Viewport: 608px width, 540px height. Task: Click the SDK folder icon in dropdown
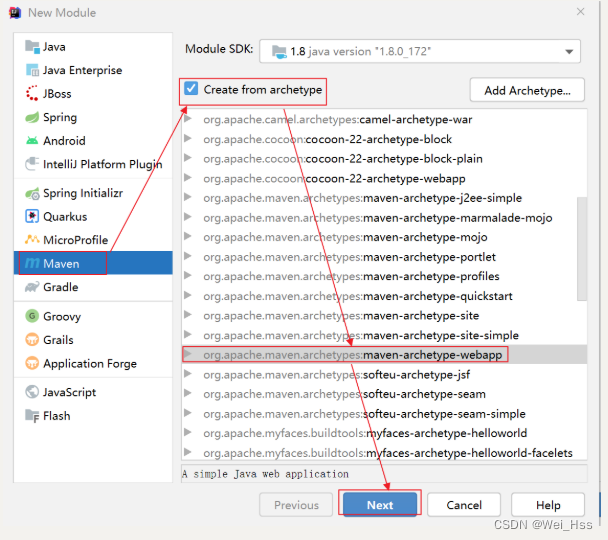pyautogui.click(x=279, y=52)
